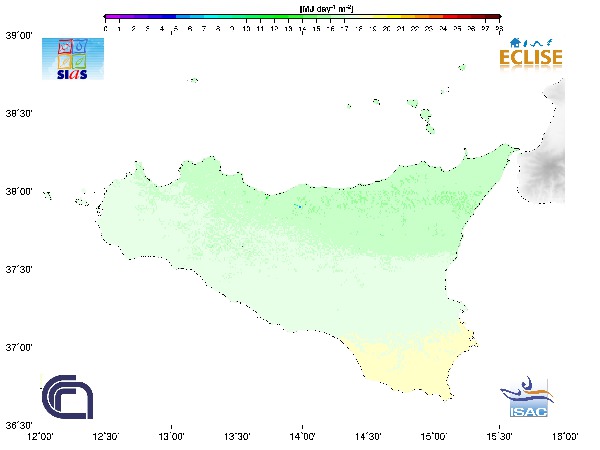Click the colorbar tick labeled 24

[443, 29]
